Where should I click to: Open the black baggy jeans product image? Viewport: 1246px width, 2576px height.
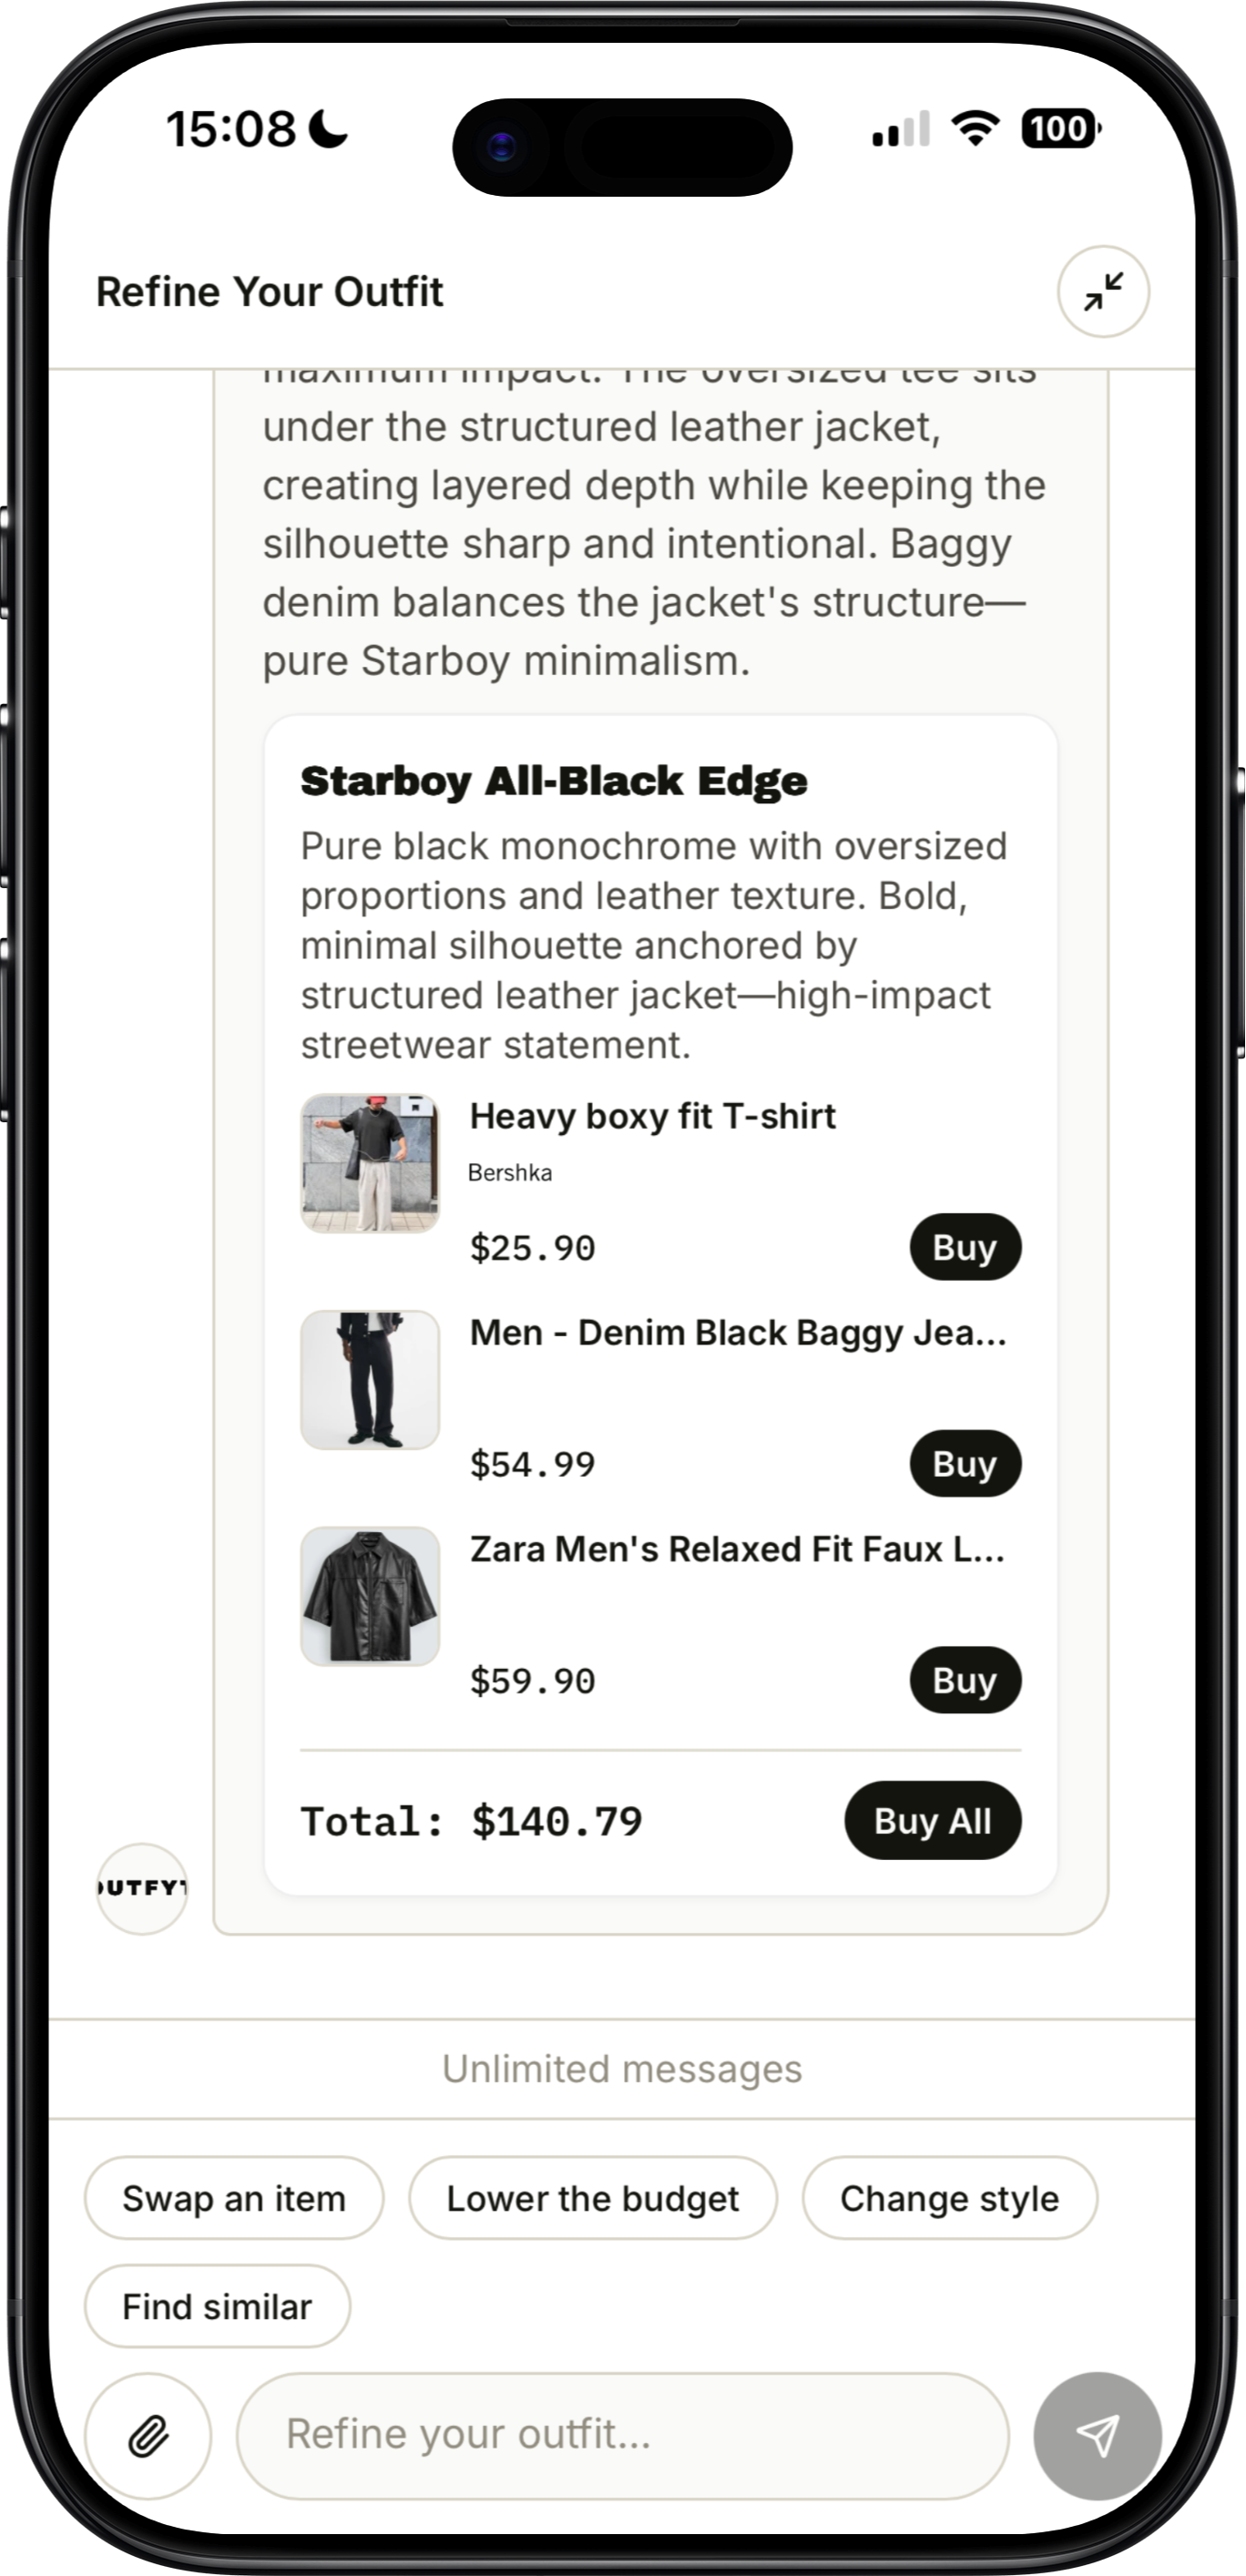370,1380
